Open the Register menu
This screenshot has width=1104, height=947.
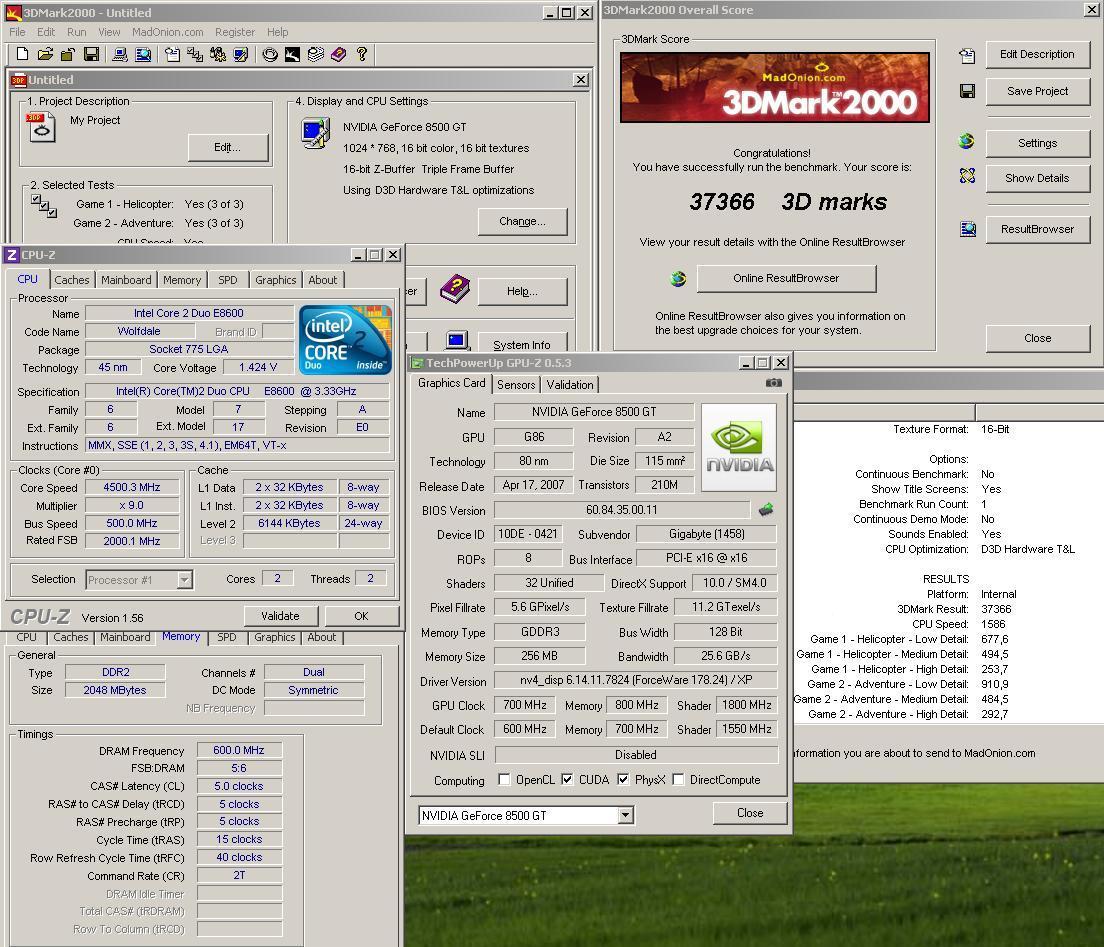tap(235, 32)
